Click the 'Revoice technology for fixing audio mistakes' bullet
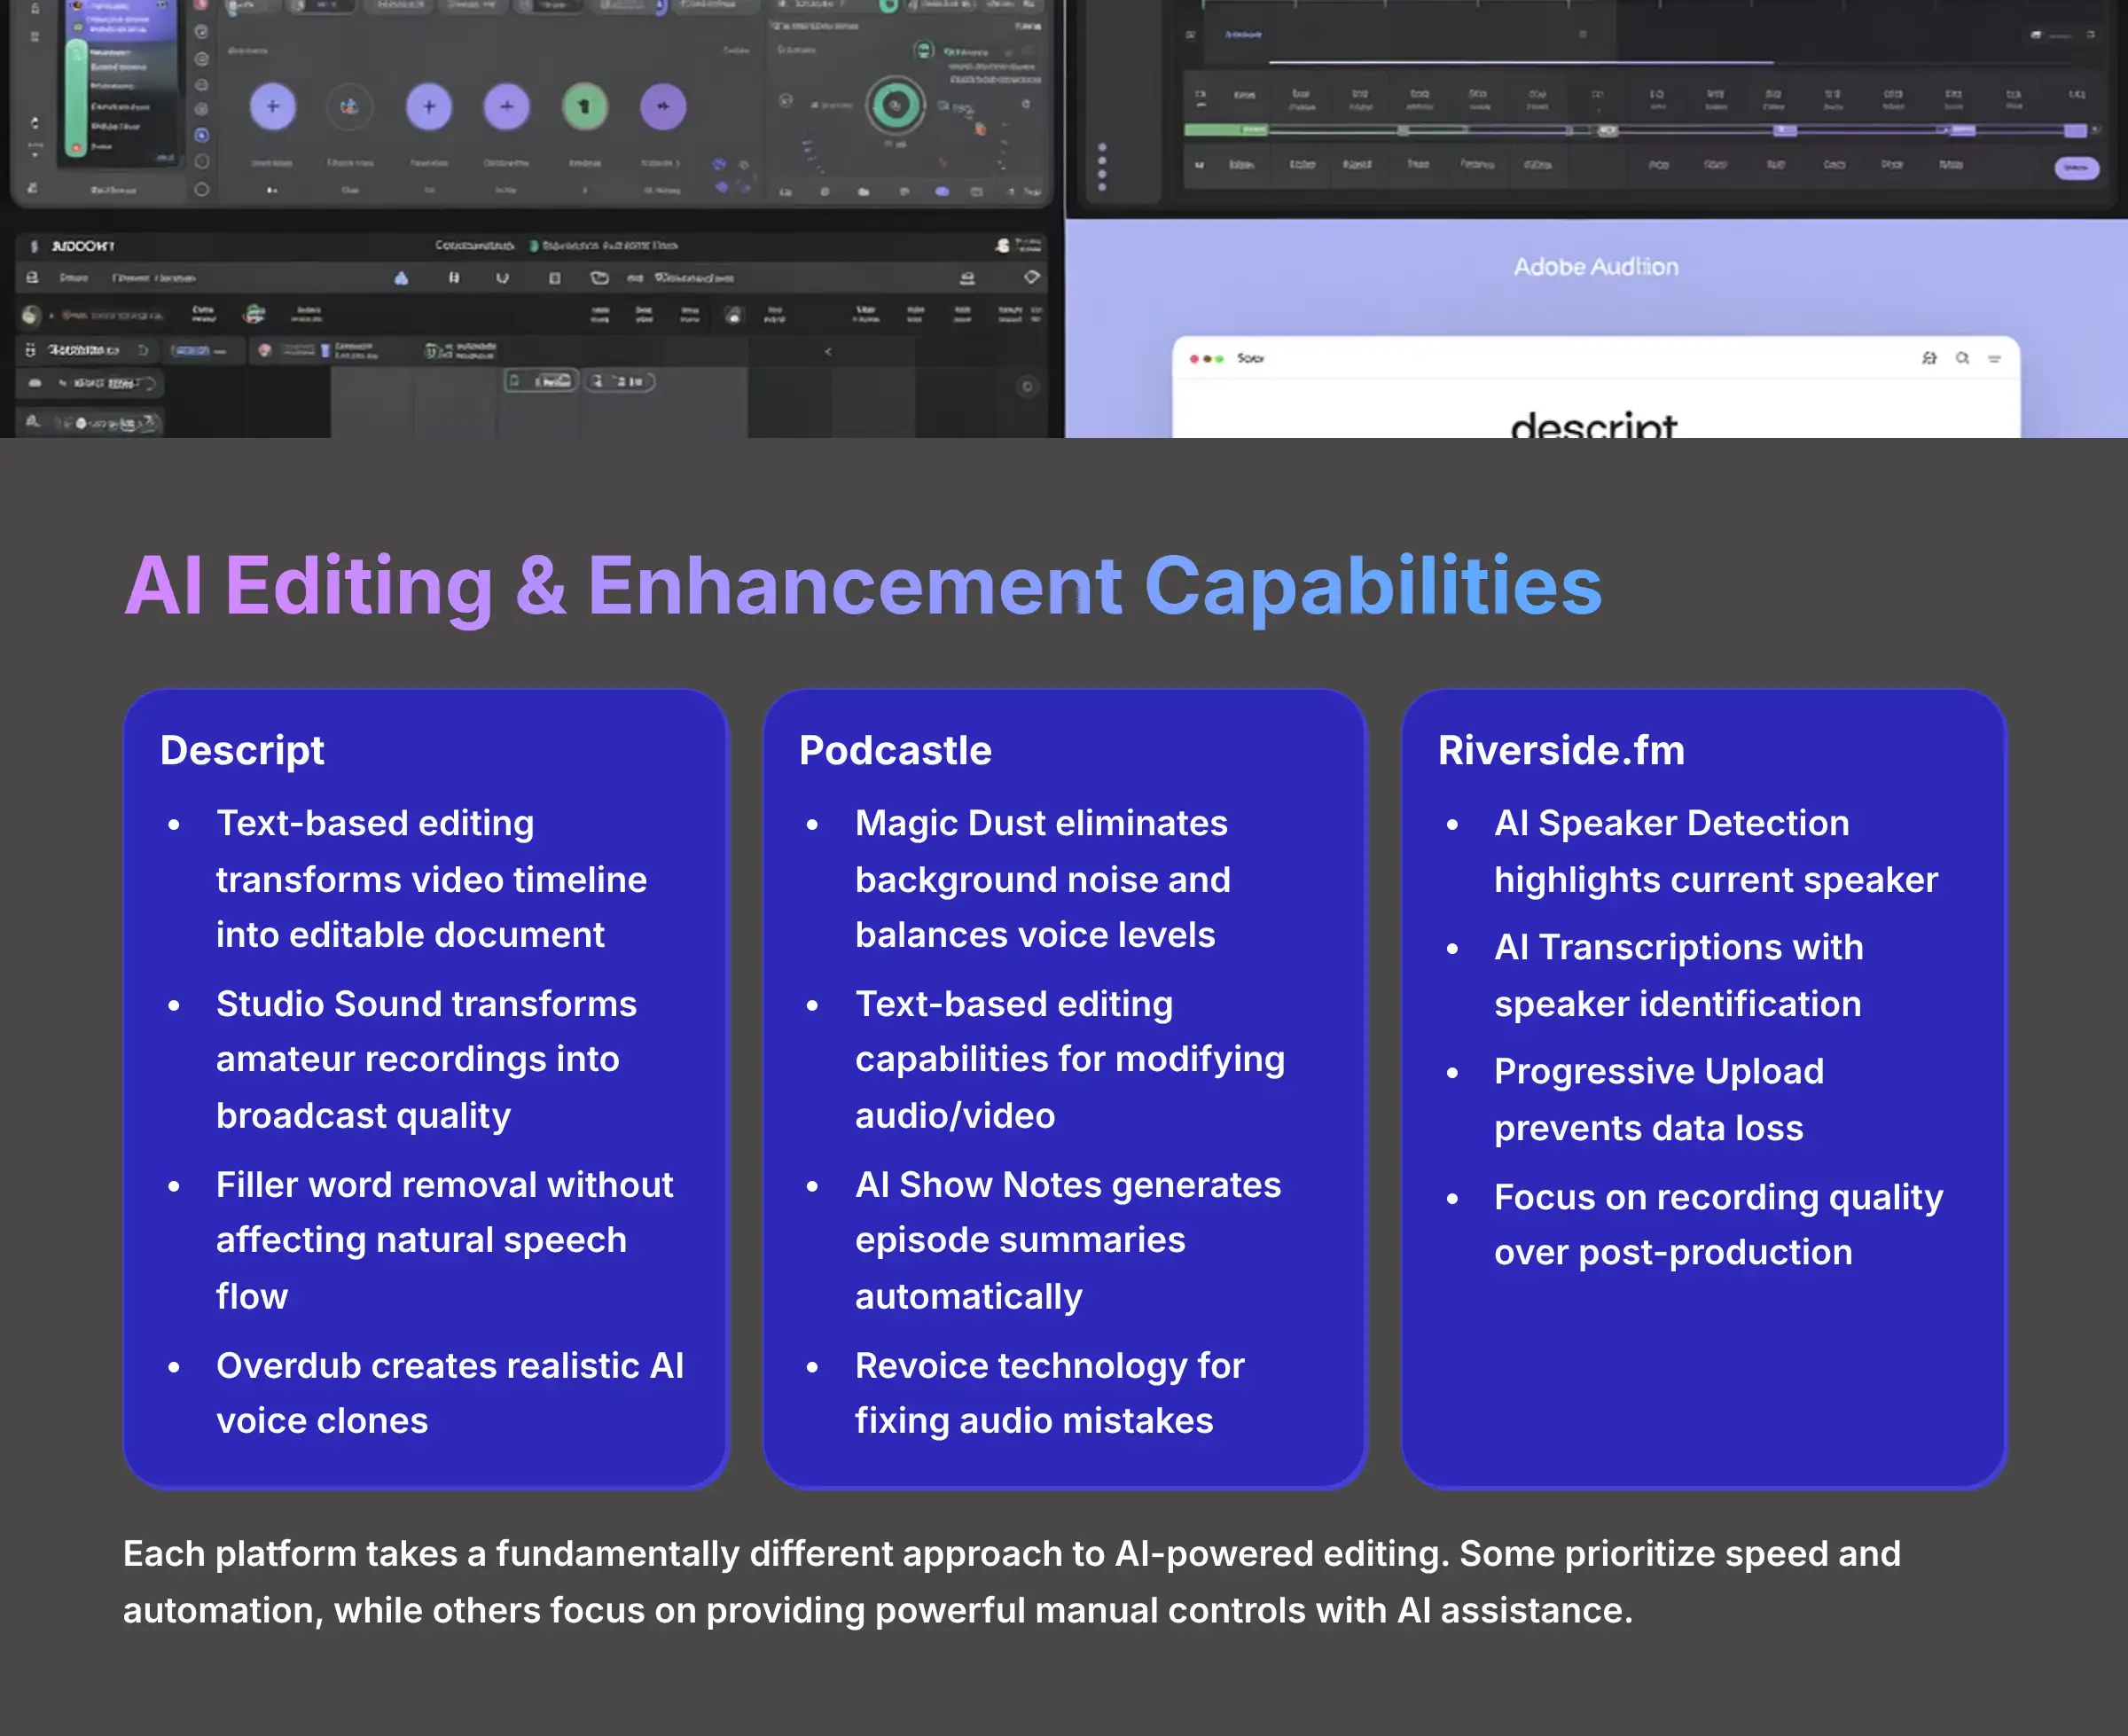The width and height of the screenshot is (2128, 1736). (1050, 1393)
